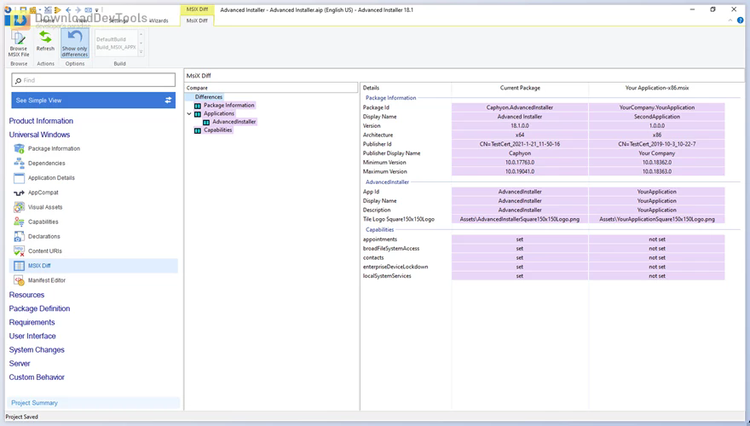Expand the Product Information section
Screen dimensions: 750x426
[41, 121]
